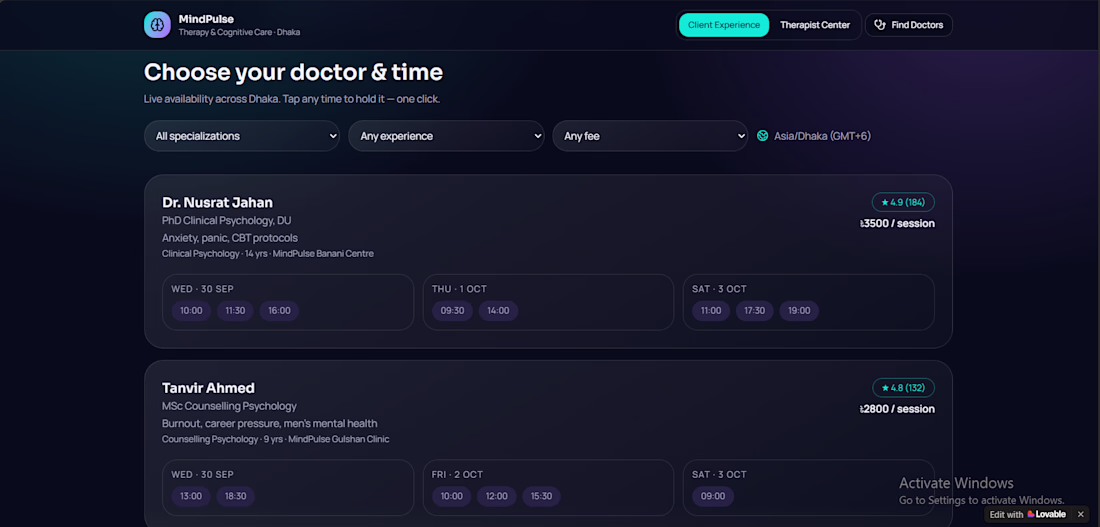The width and height of the screenshot is (1100, 527).
Task: Click the 4.8 (132) rating badge
Action: (x=903, y=387)
